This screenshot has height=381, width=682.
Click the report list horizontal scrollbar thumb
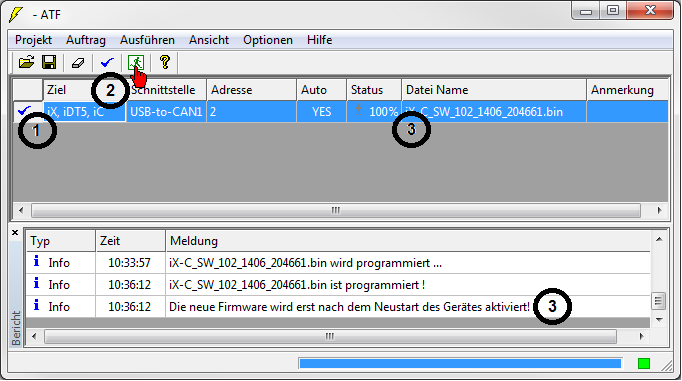pyautogui.click(x=330, y=336)
